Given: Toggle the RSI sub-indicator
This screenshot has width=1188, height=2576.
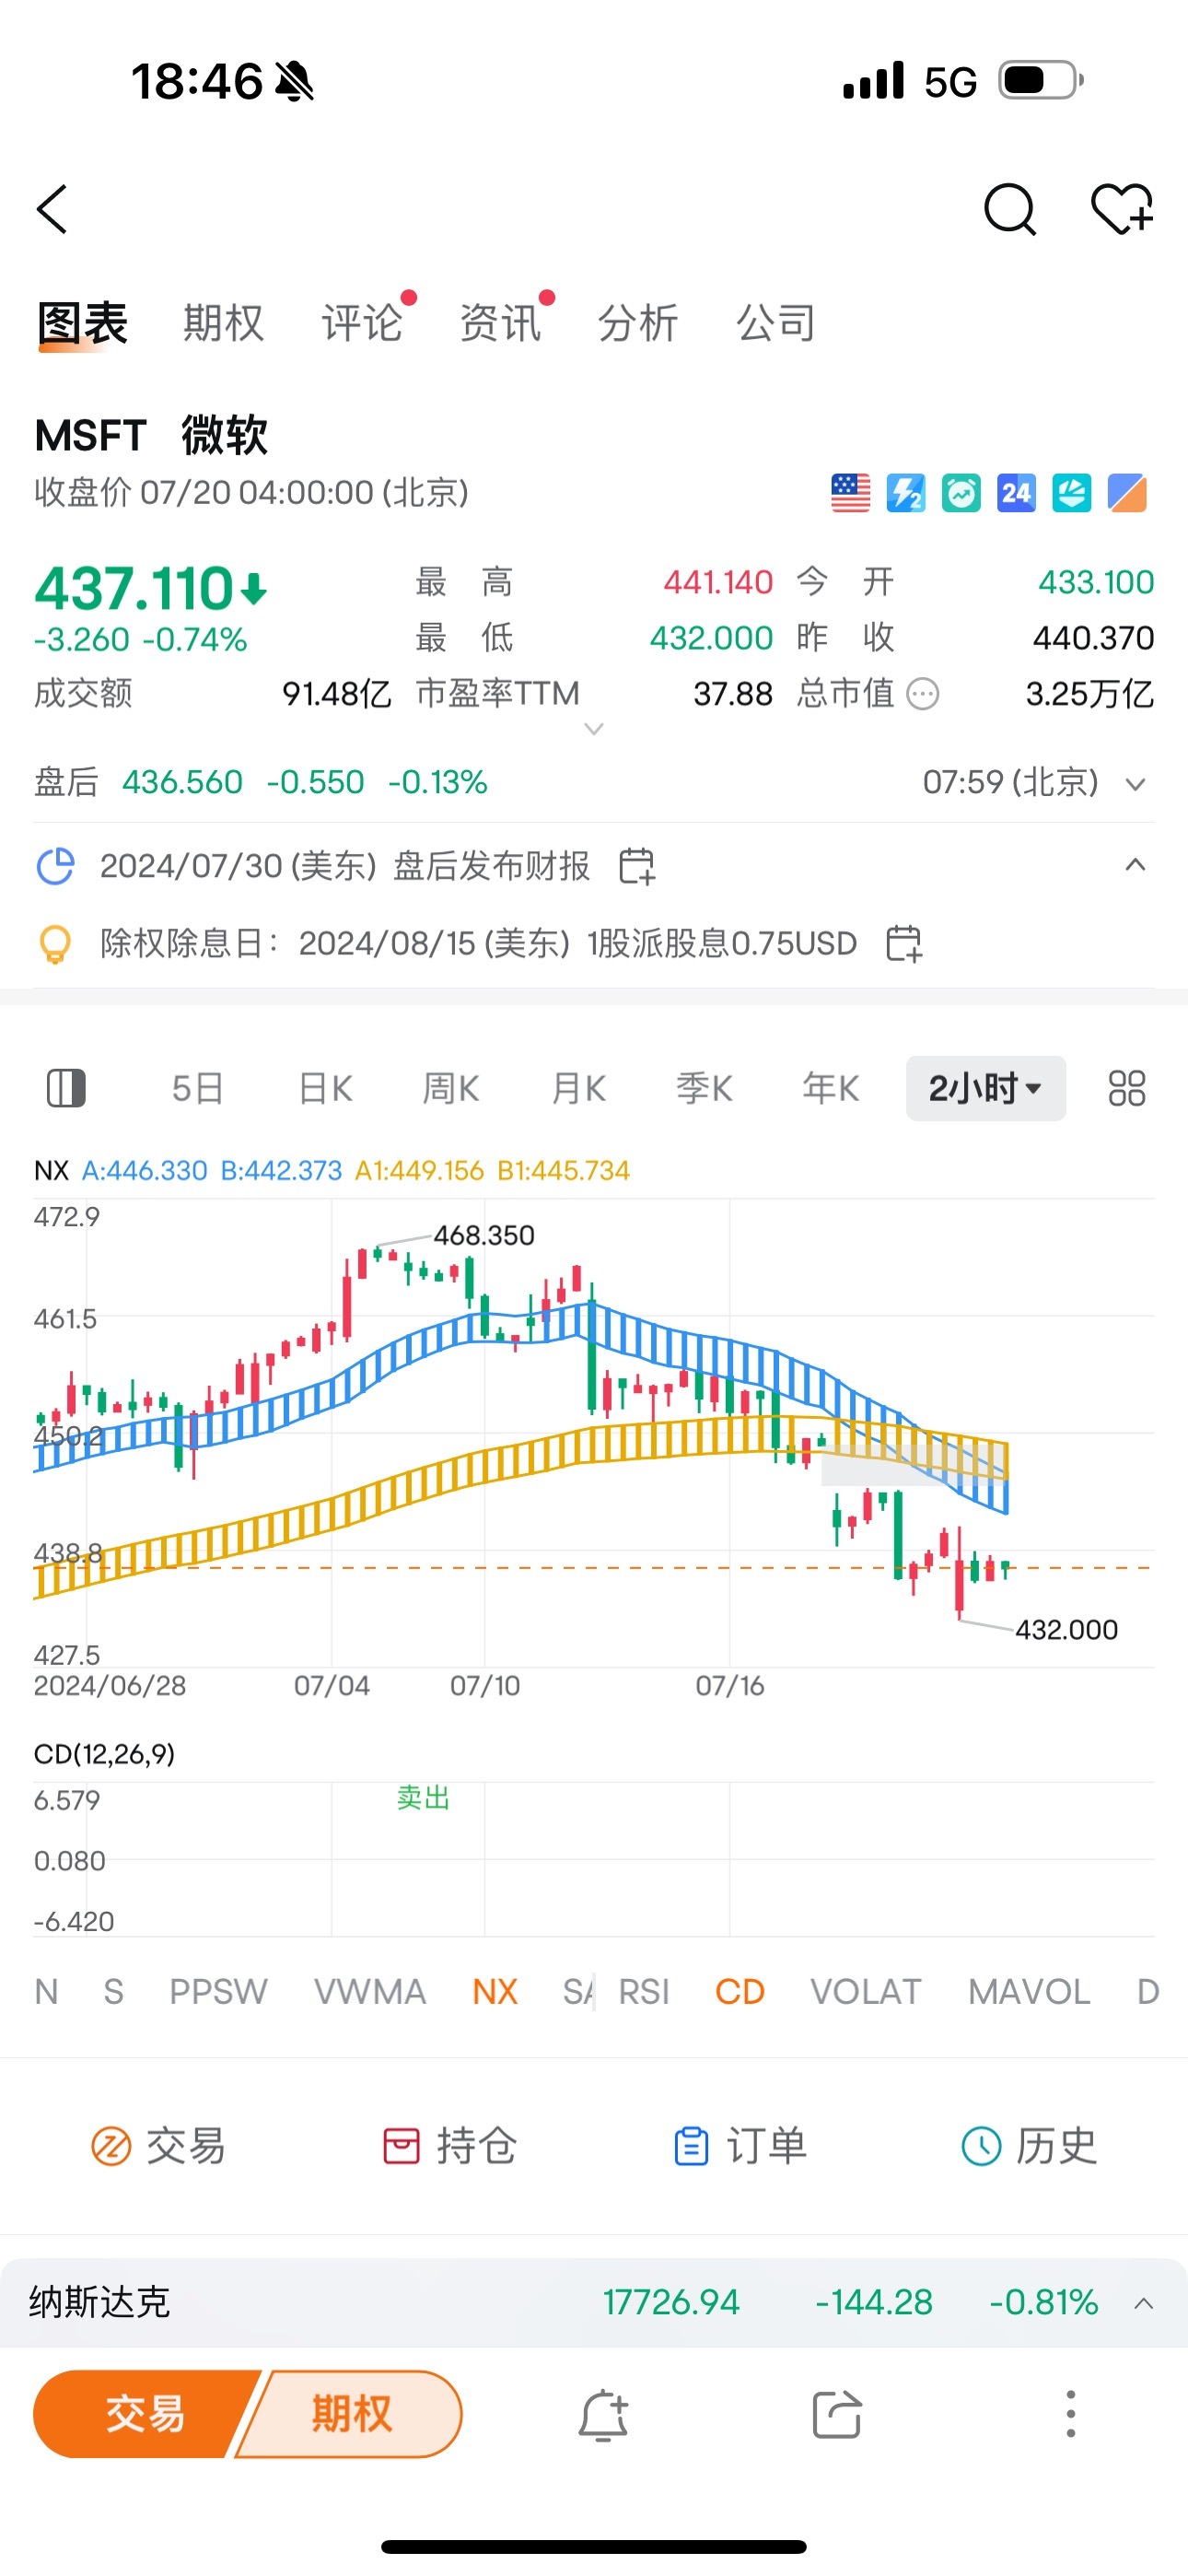Looking at the screenshot, I should pos(644,1992).
